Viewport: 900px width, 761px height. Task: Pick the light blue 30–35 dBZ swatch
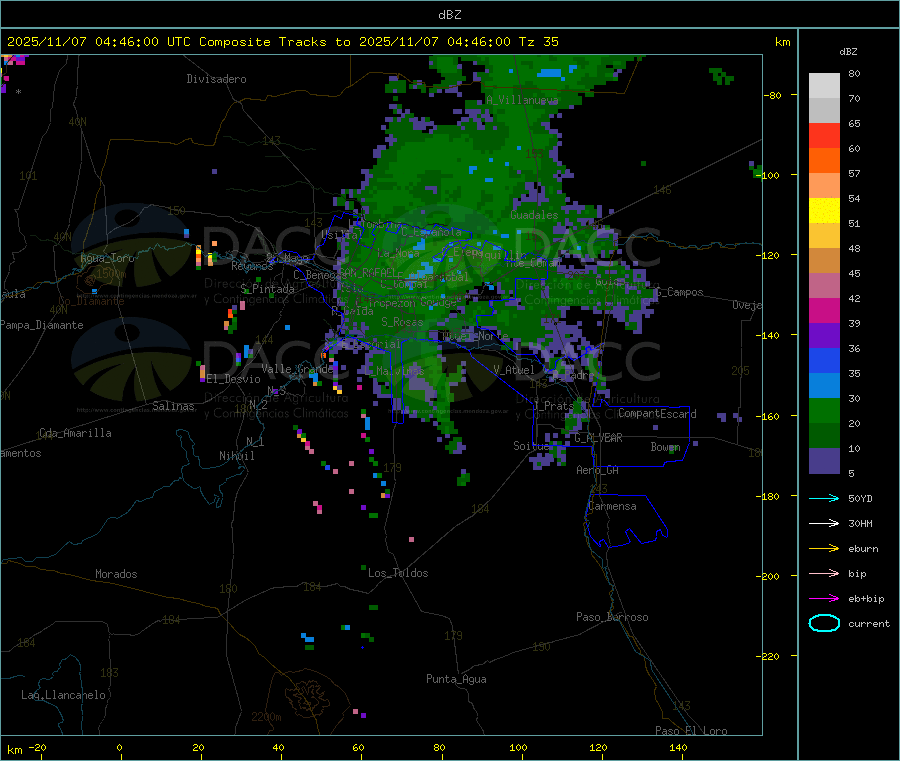pos(824,386)
